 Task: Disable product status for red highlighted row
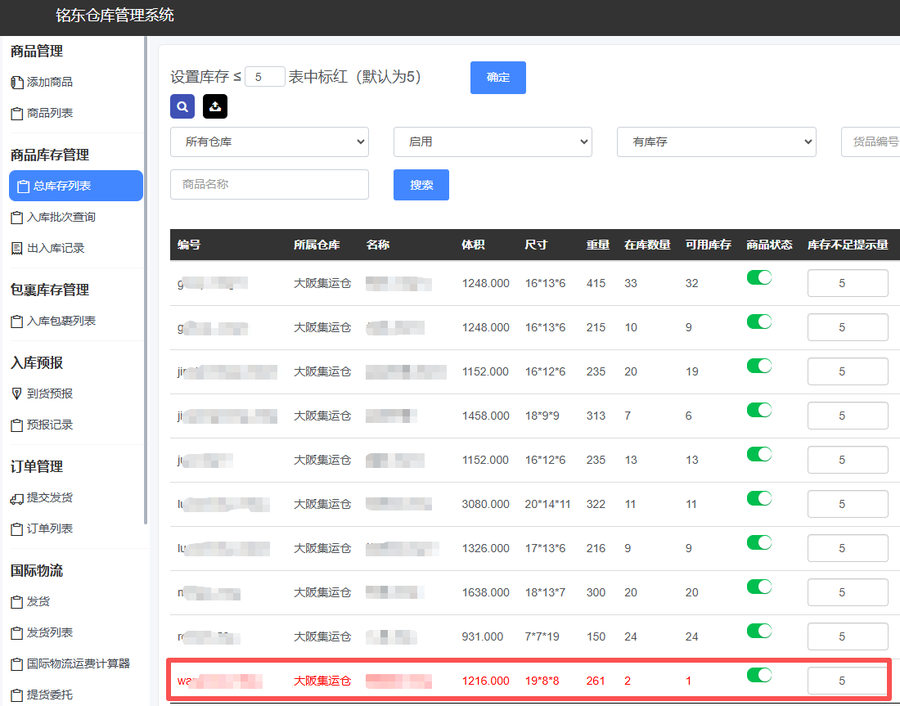coord(759,675)
